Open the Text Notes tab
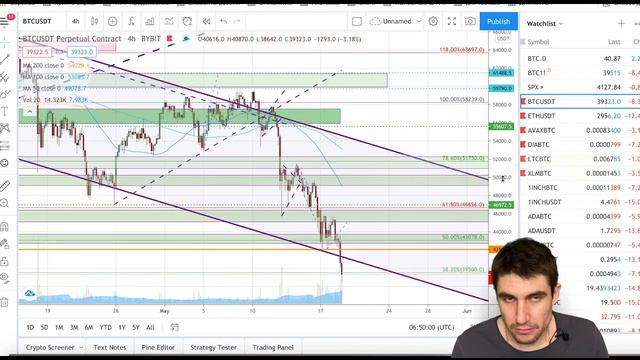The width and height of the screenshot is (640, 360). 110,347
